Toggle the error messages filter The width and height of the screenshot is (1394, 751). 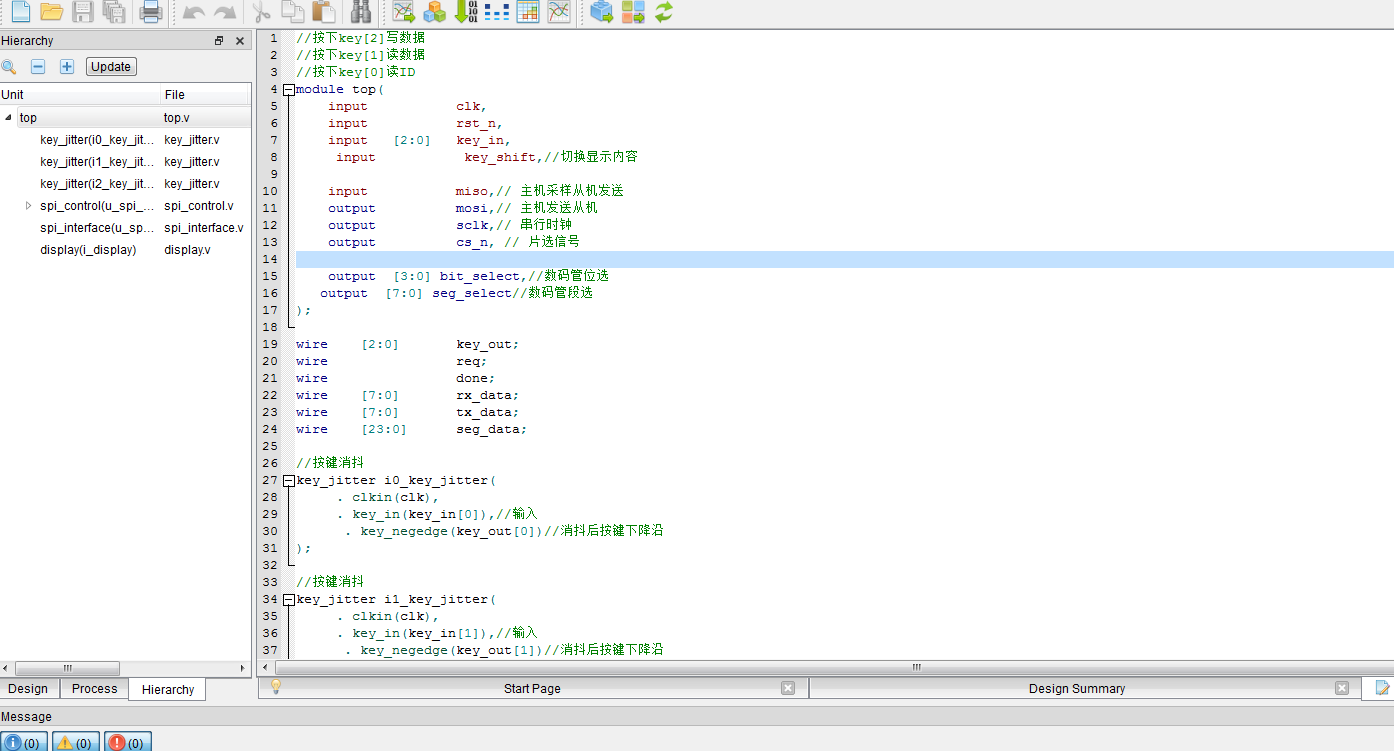click(x=128, y=742)
